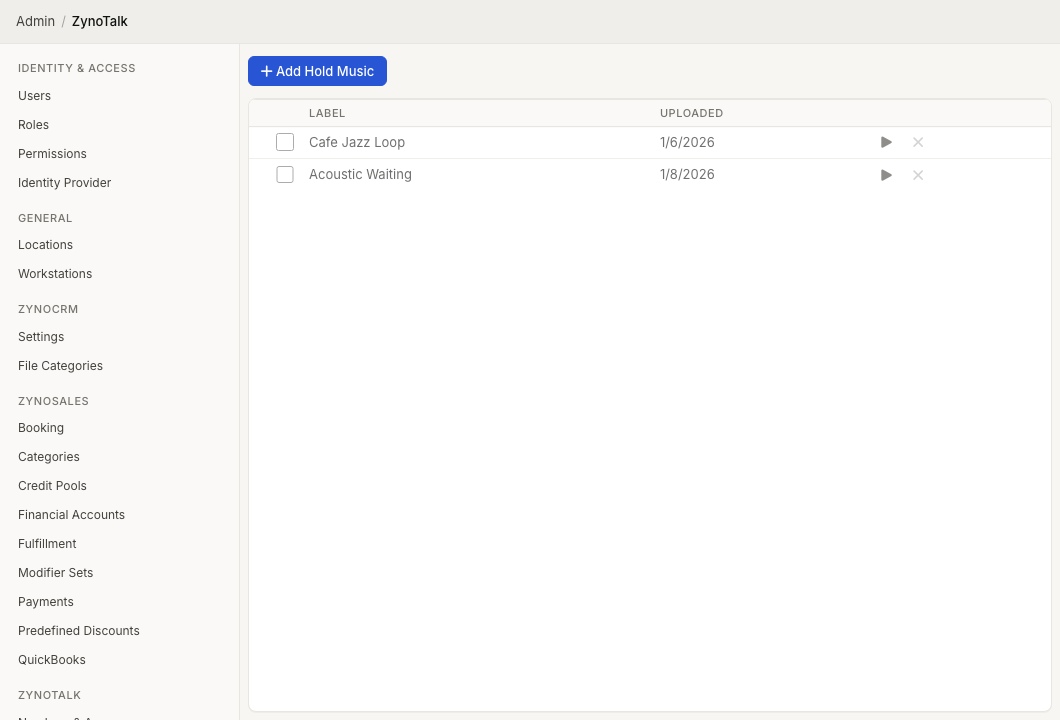Open Workstations in the sidebar
The height and width of the screenshot is (720, 1060).
coord(55,274)
